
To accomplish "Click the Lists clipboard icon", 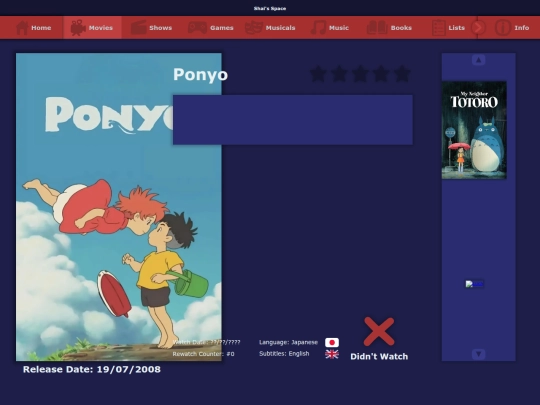I will pos(439,28).
